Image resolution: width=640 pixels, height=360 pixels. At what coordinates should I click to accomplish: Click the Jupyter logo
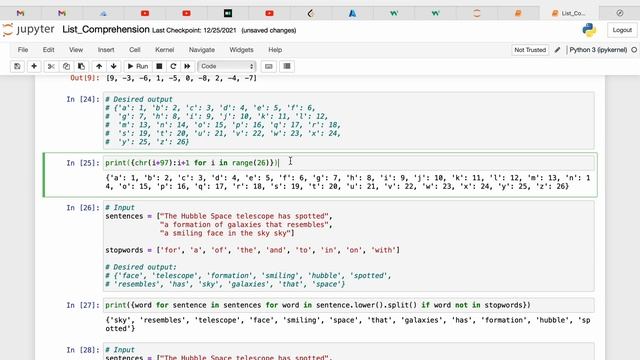pos(29,30)
